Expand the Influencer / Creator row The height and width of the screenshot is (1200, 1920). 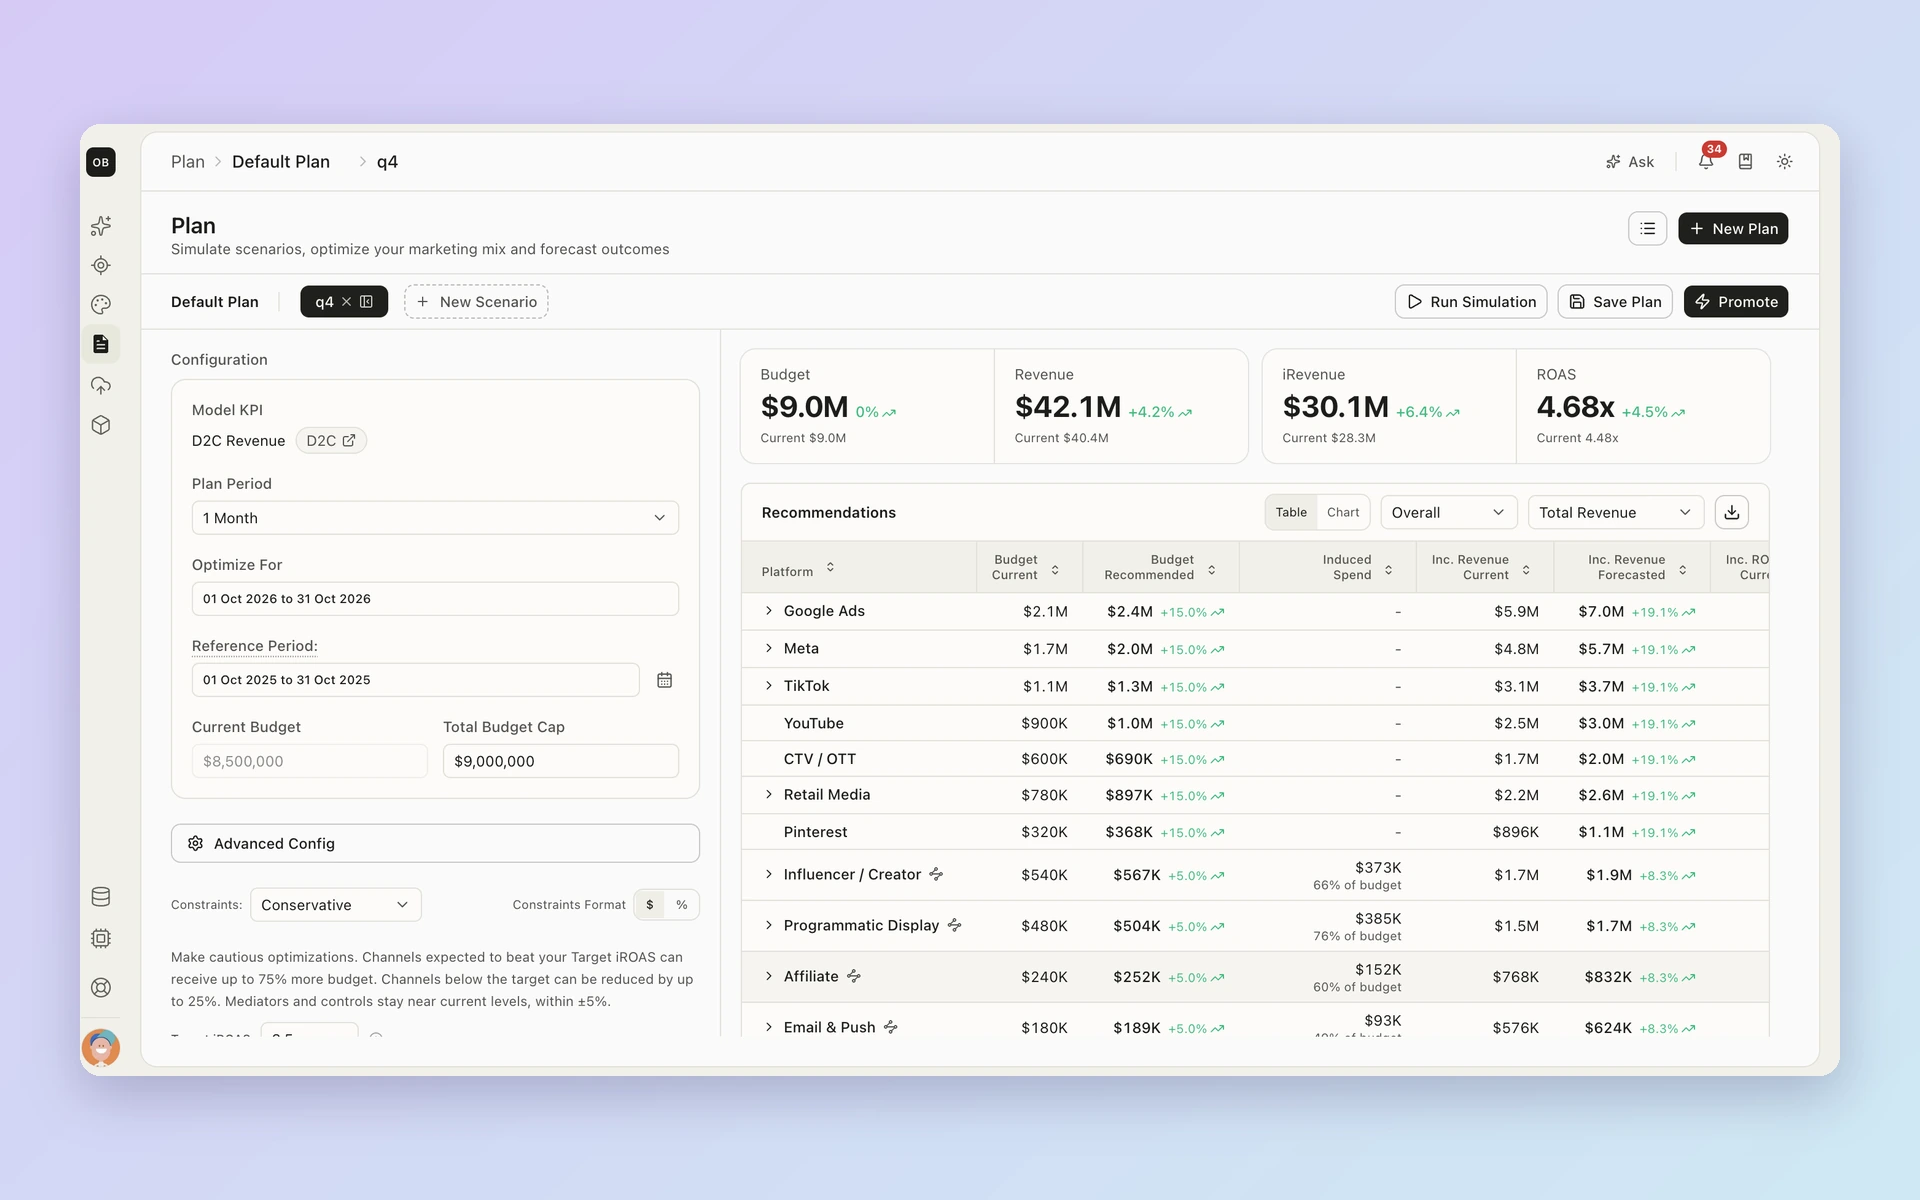769,875
